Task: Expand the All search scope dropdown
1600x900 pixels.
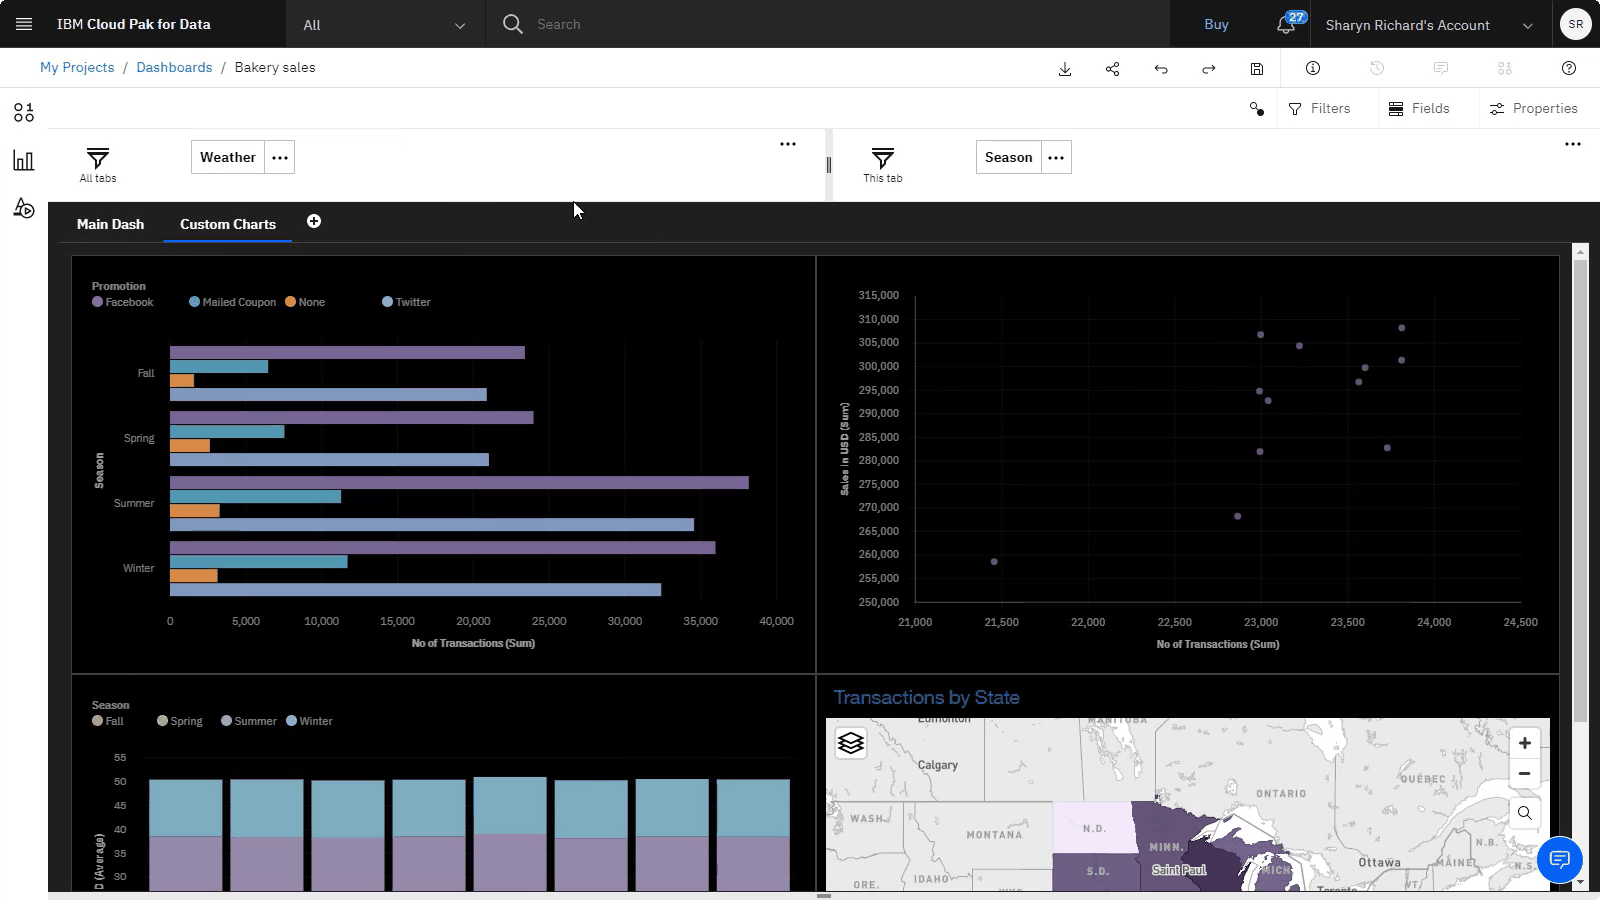Action: 386,24
